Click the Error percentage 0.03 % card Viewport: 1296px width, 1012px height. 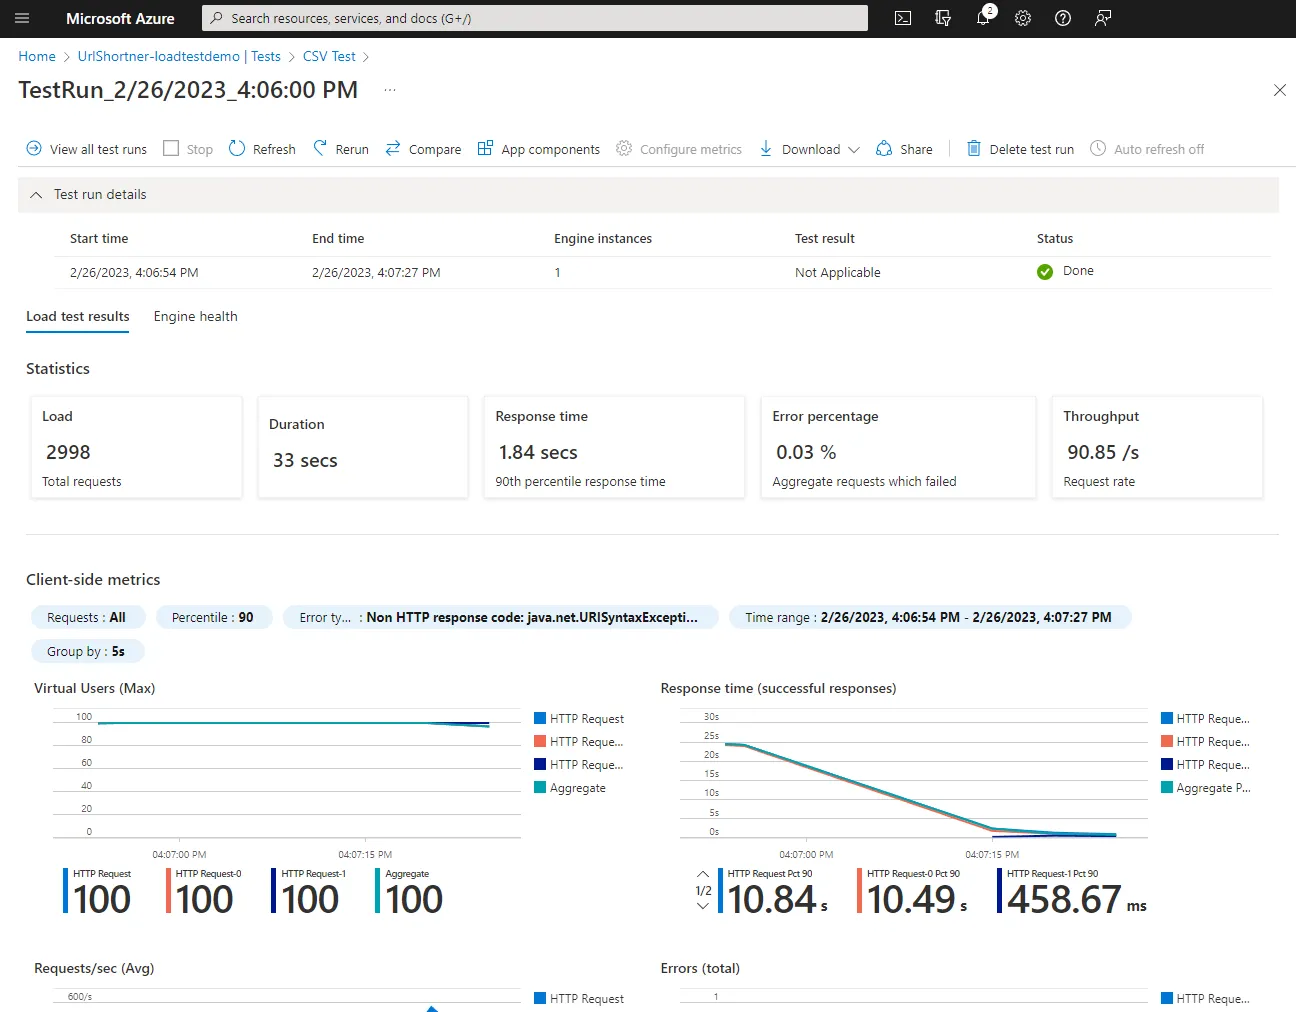(x=898, y=447)
